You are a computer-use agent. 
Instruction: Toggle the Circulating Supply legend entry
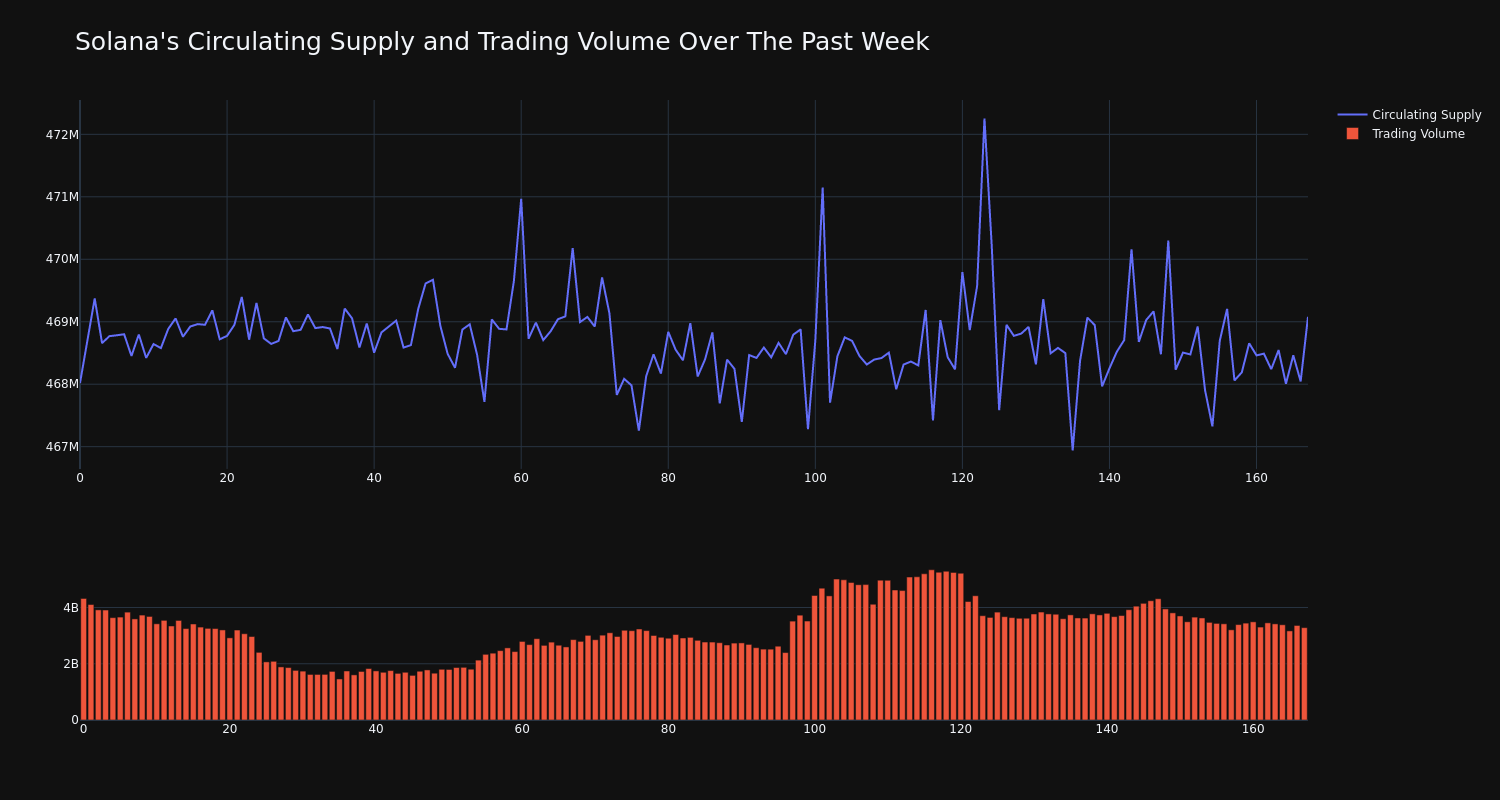tap(1409, 115)
